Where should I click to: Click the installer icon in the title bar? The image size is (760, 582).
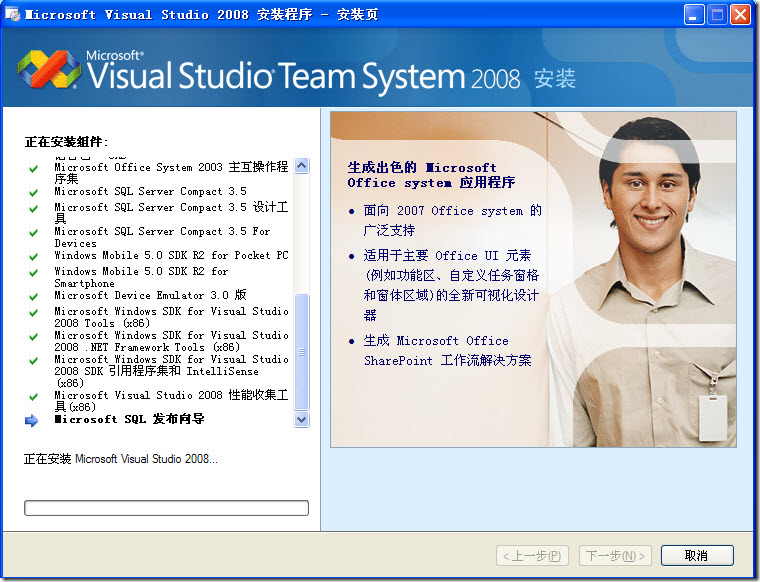click(x=12, y=14)
